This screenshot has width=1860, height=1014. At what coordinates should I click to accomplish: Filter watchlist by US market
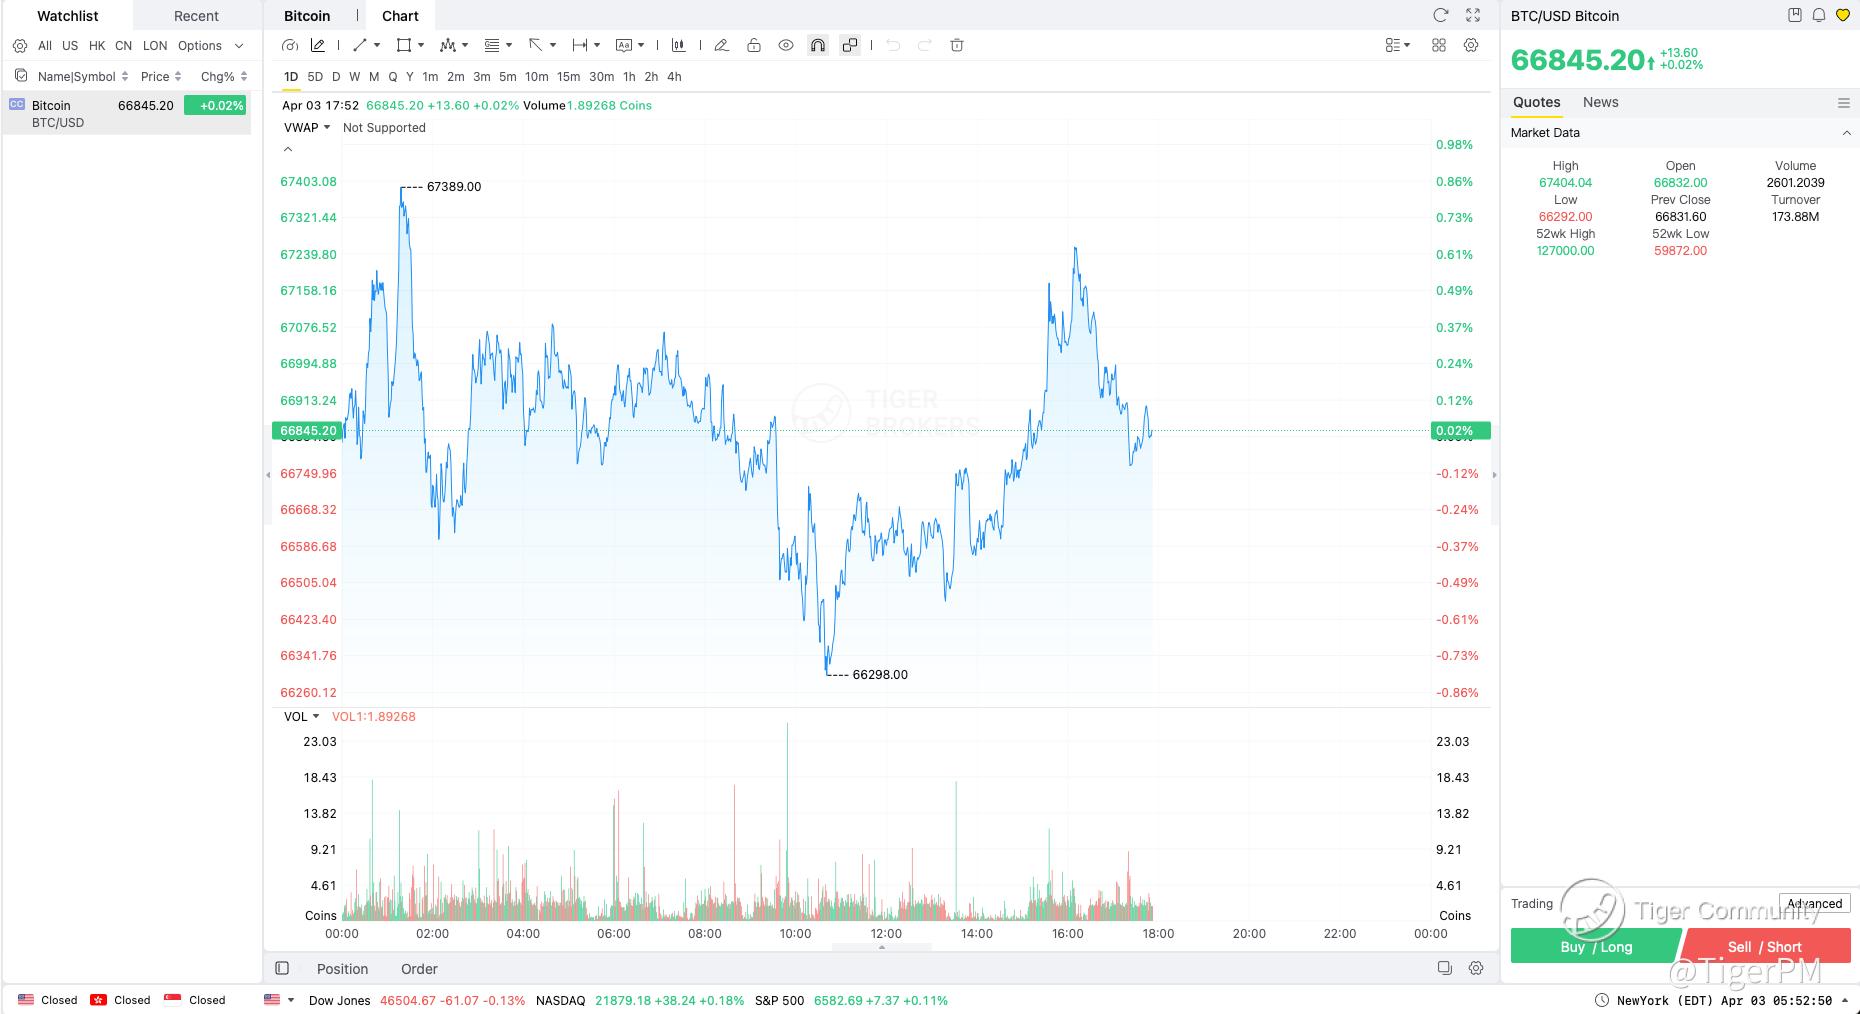pyautogui.click(x=70, y=46)
